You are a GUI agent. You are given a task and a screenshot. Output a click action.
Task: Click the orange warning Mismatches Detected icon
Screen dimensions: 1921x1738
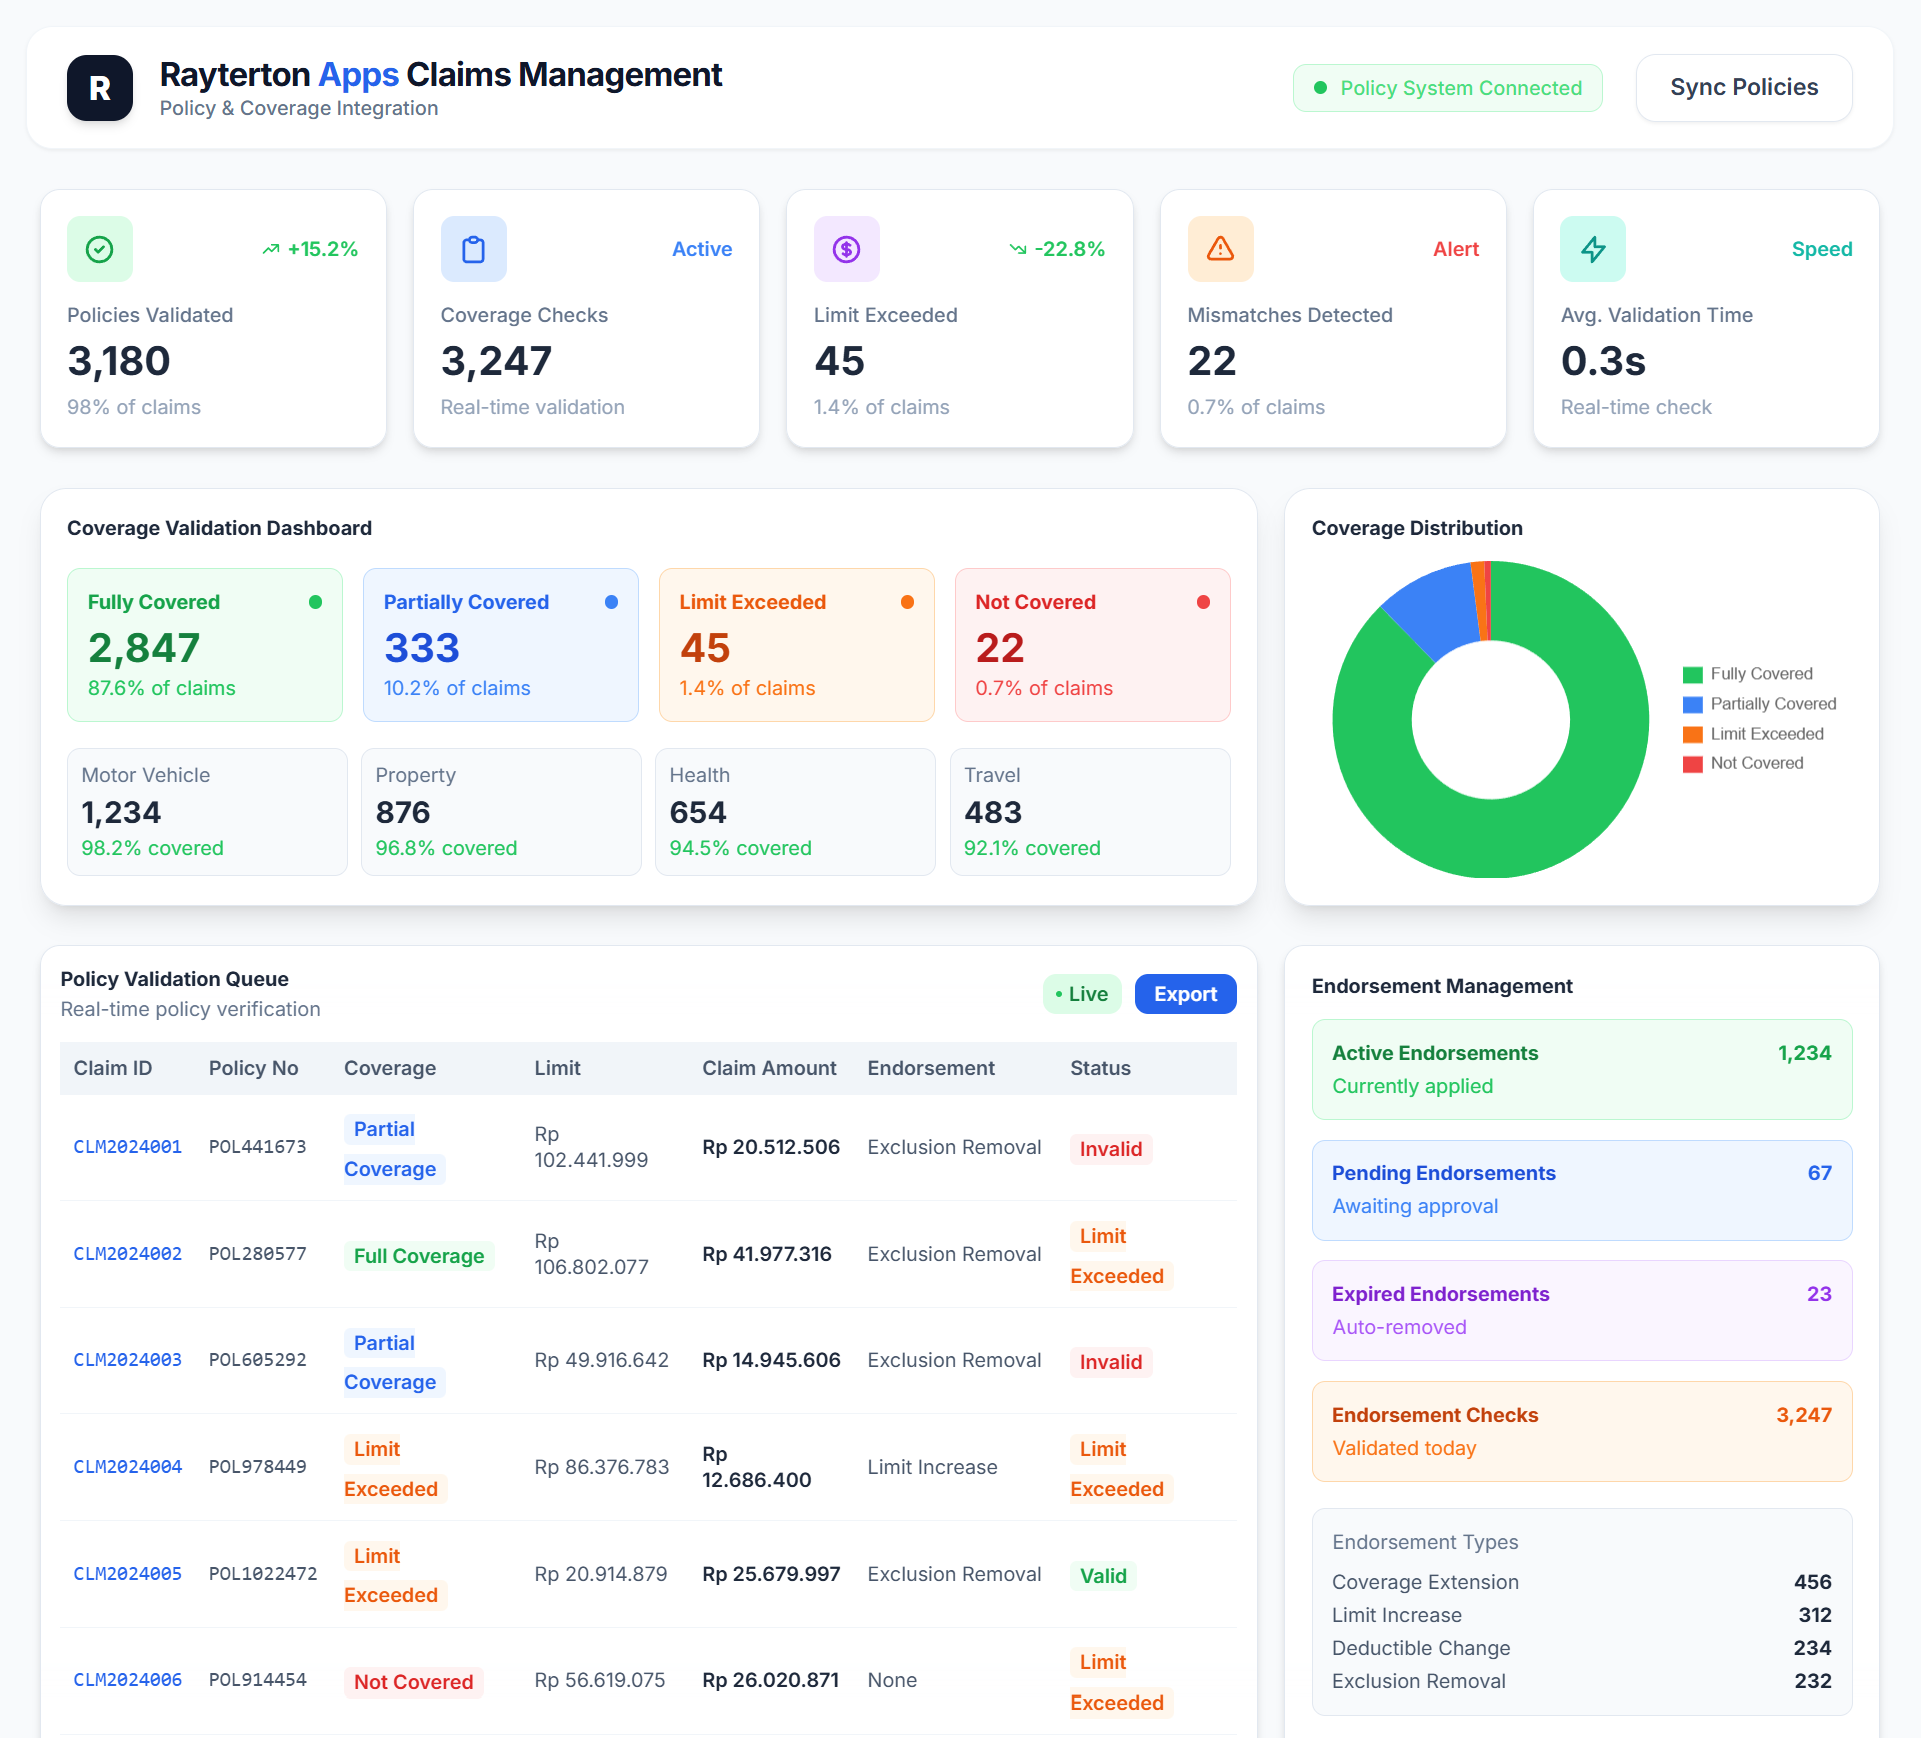click(1220, 249)
